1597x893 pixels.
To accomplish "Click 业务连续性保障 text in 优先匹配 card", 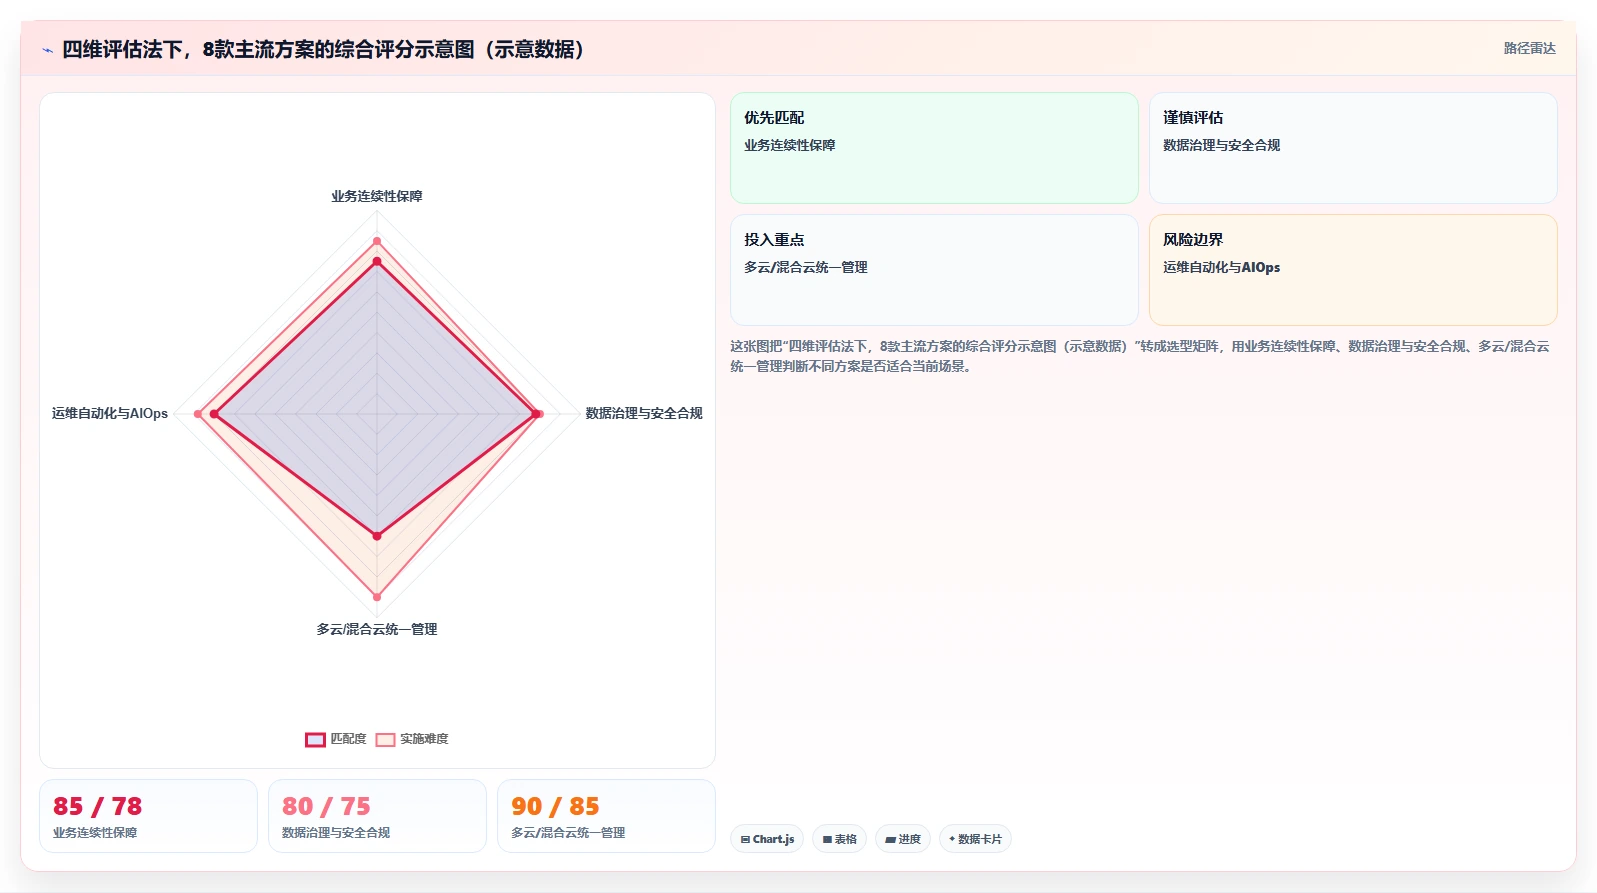I will [789, 145].
